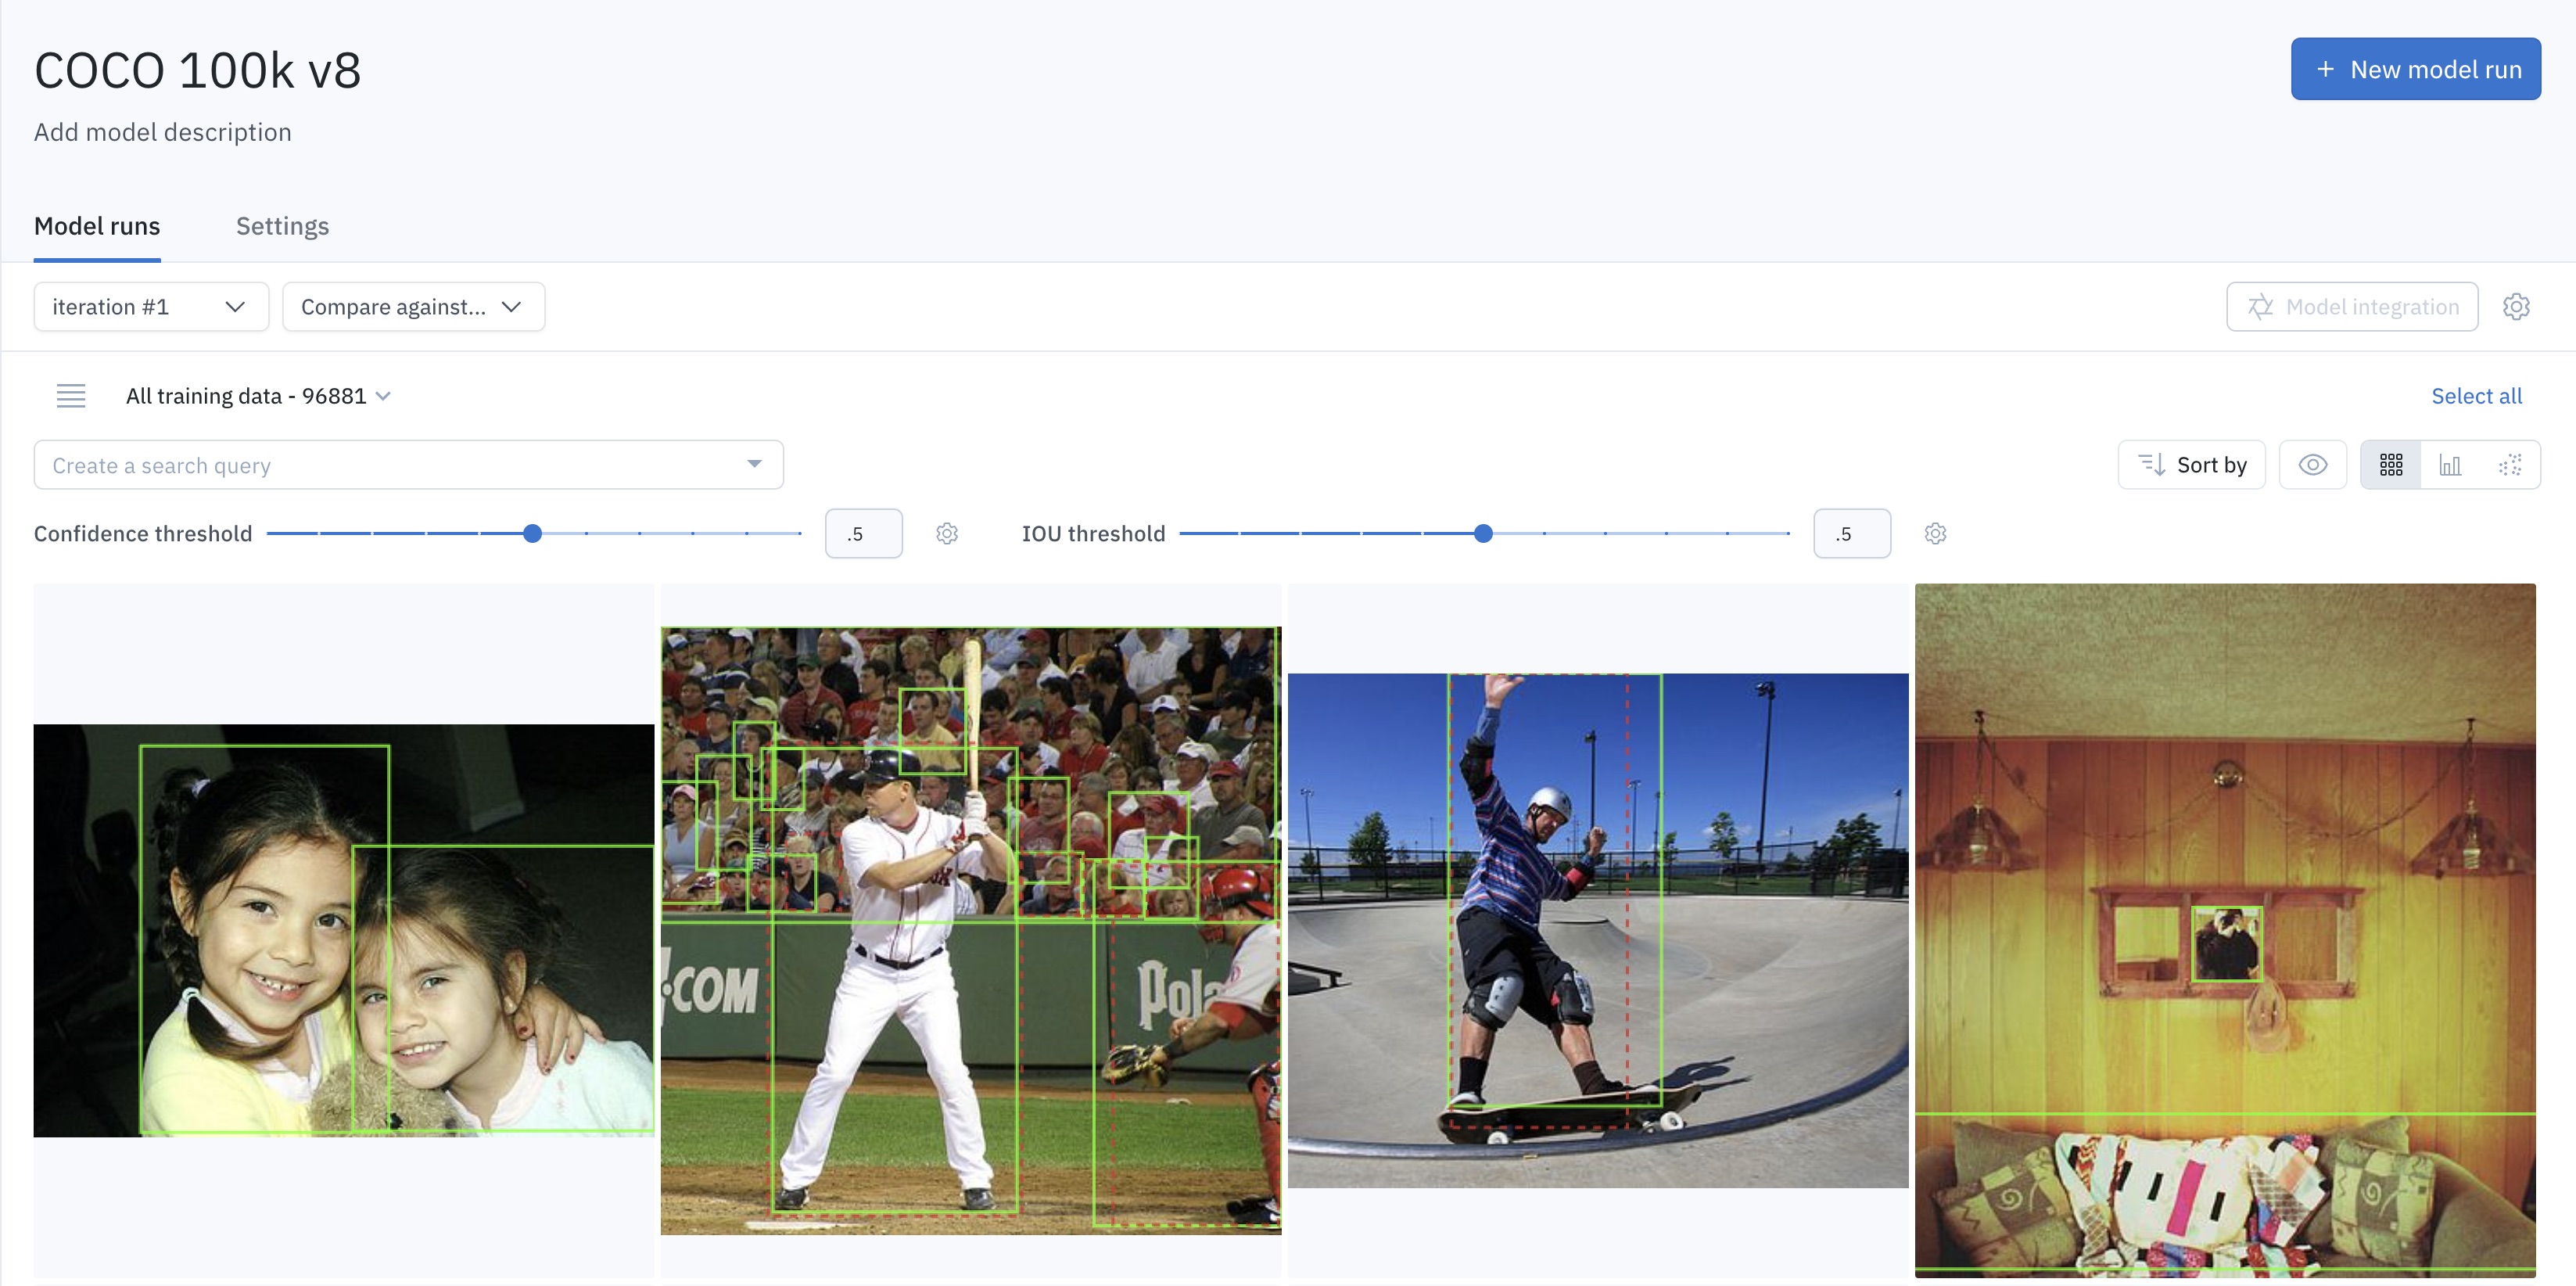Screen dimensions: 2576x1286
Task: Switch to grid gallery view
Action: 2391,465
